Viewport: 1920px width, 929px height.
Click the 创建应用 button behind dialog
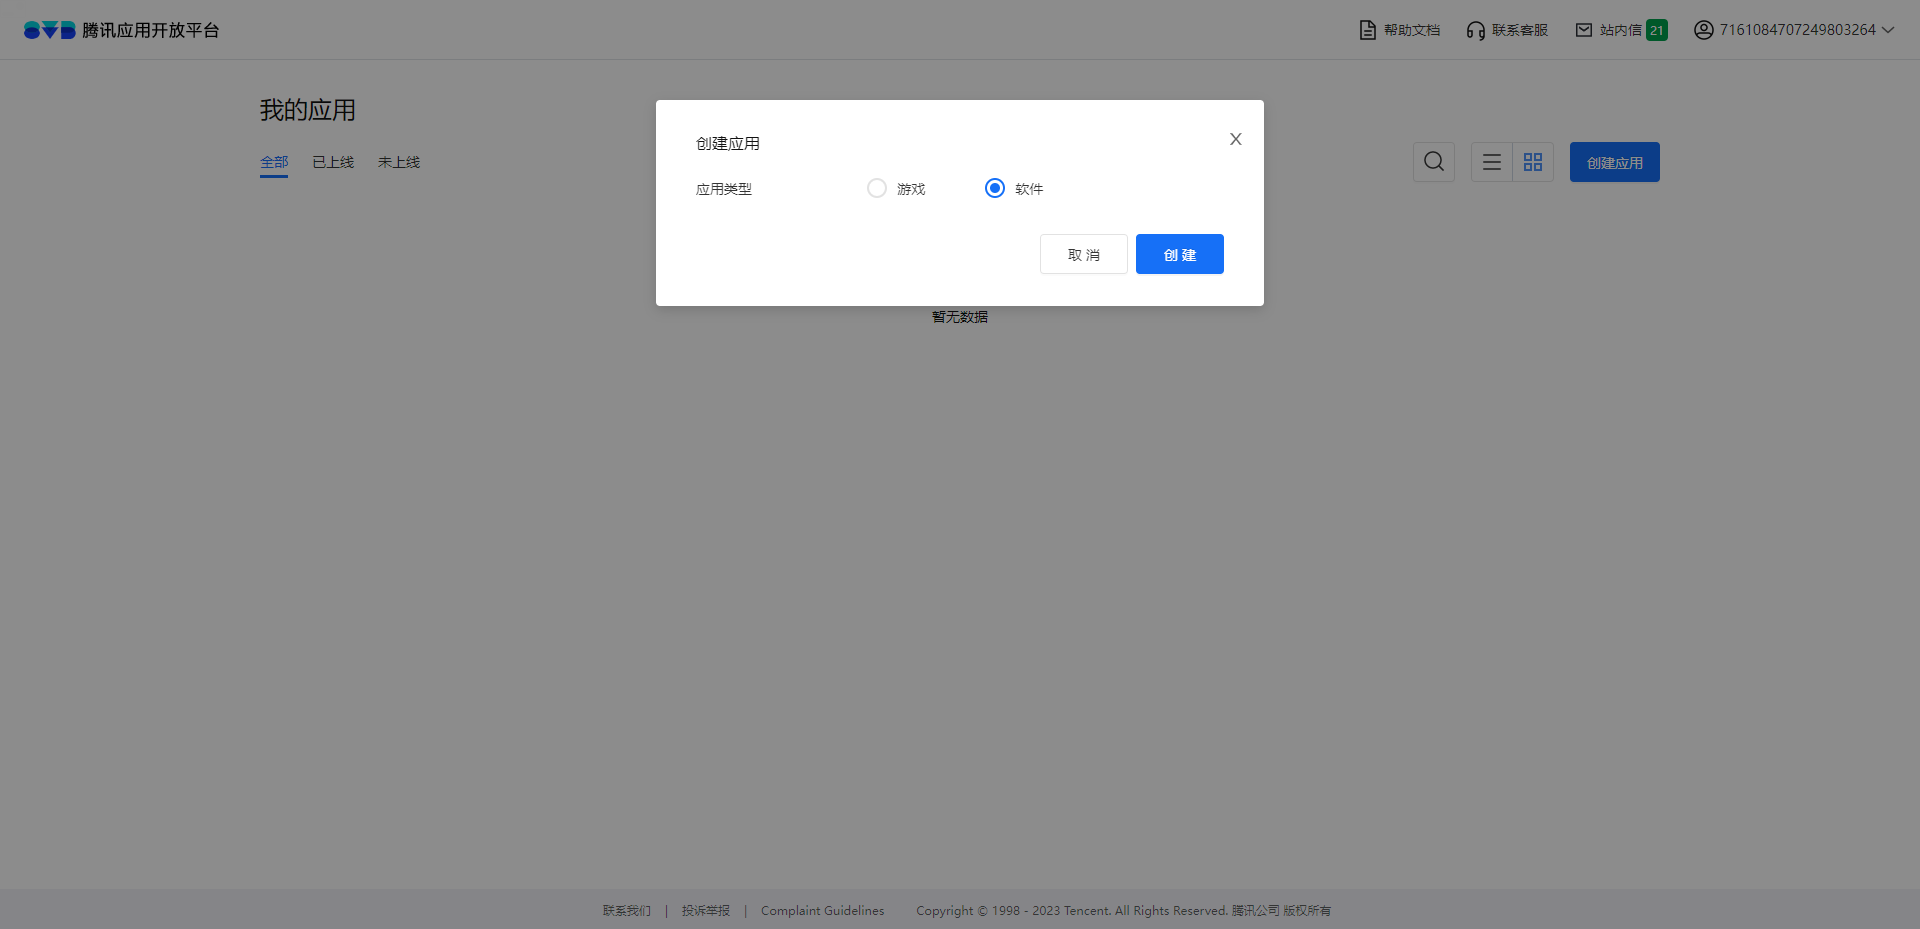(x=1615, y=162)
